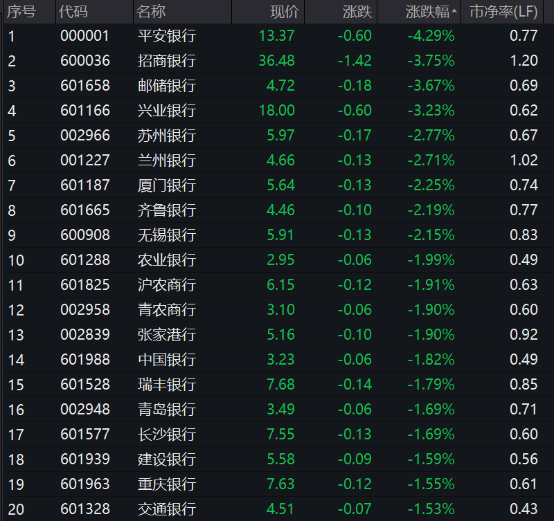Image resolution: width=554 pixels, height=522 pixels.
Task: Select the 交通银行 stock name
Action: point(167,509)
